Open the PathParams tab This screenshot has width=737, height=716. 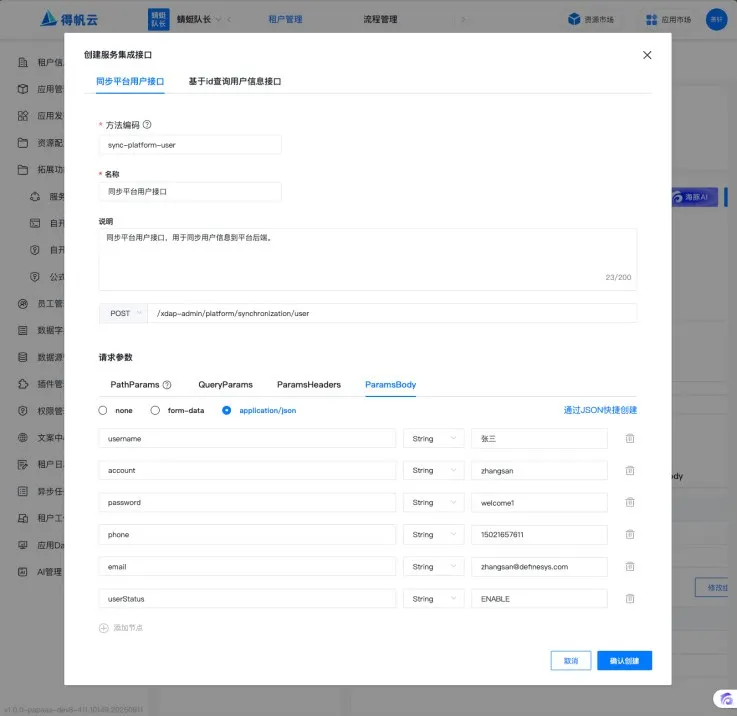click(135, 385)
